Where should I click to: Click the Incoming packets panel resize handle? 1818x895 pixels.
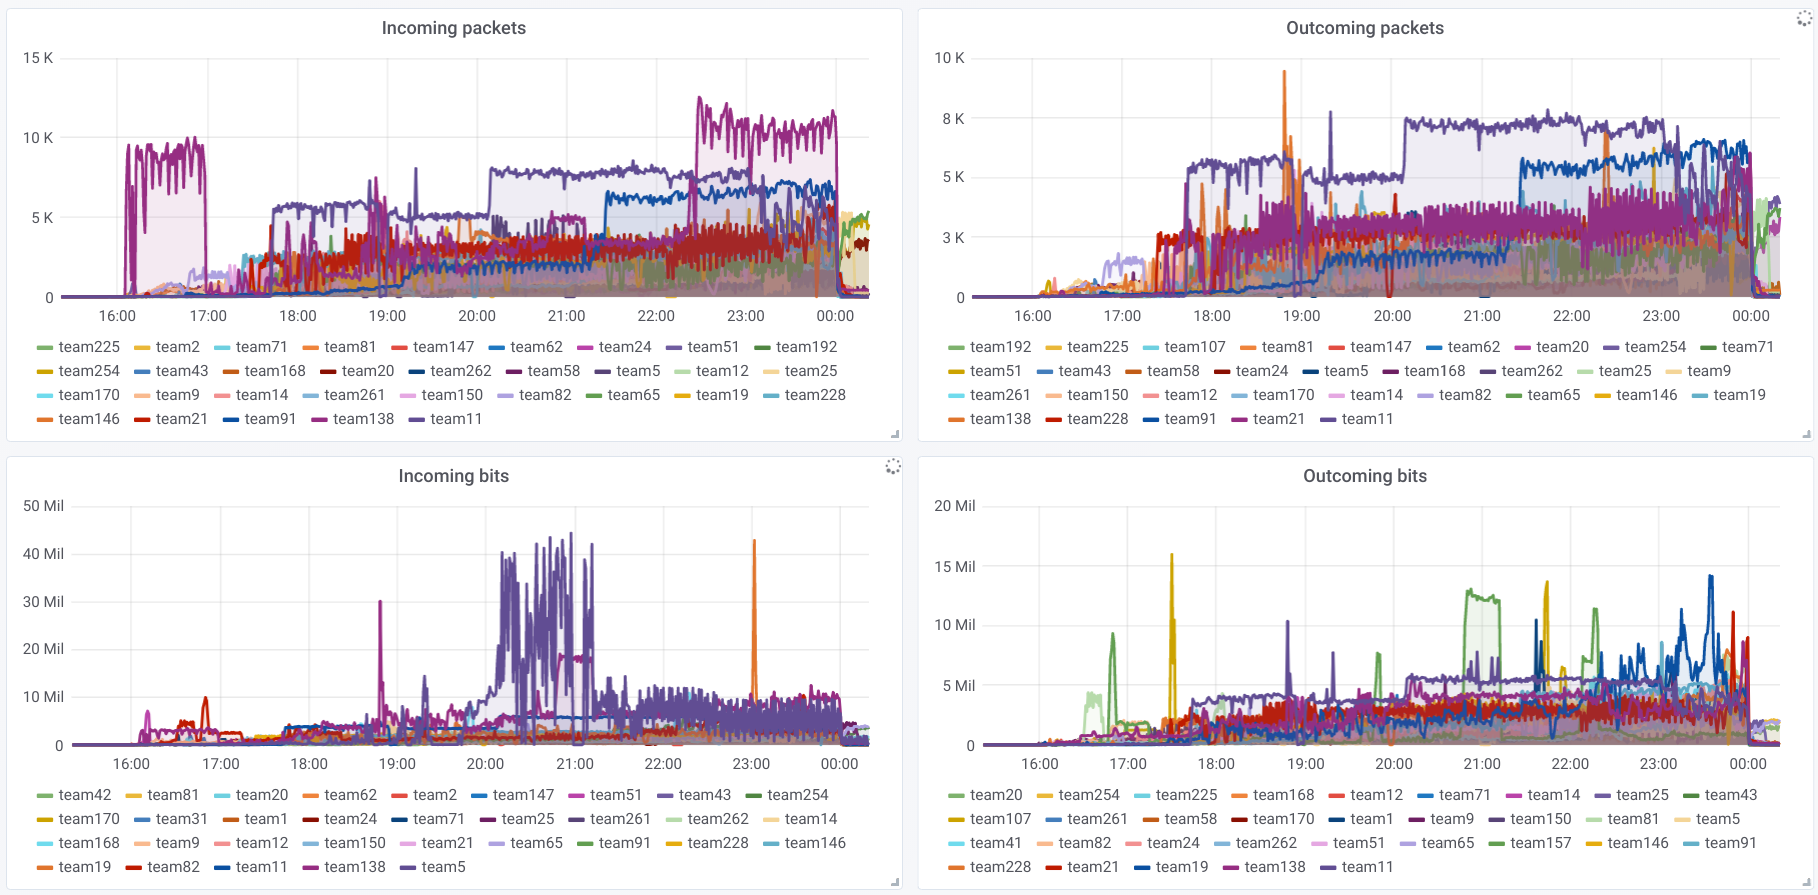[x=895, y=434]
